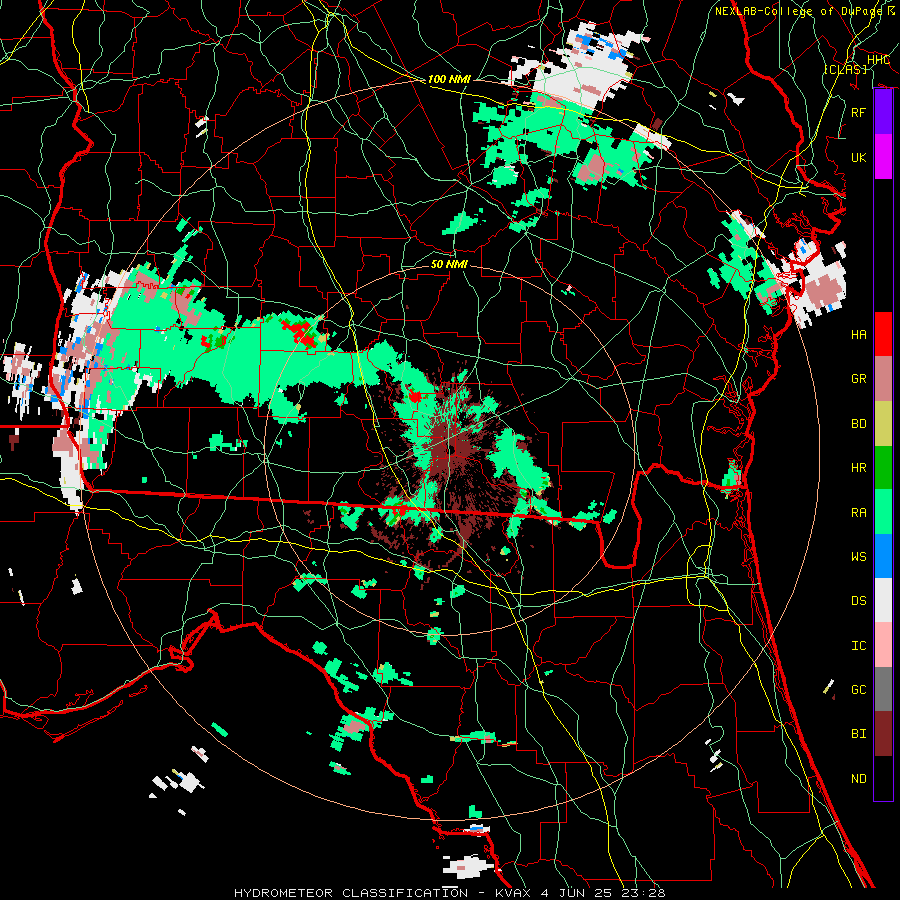Click the '50 NMI' range ring label
The image size is (900, 900).
coord(449,264)
